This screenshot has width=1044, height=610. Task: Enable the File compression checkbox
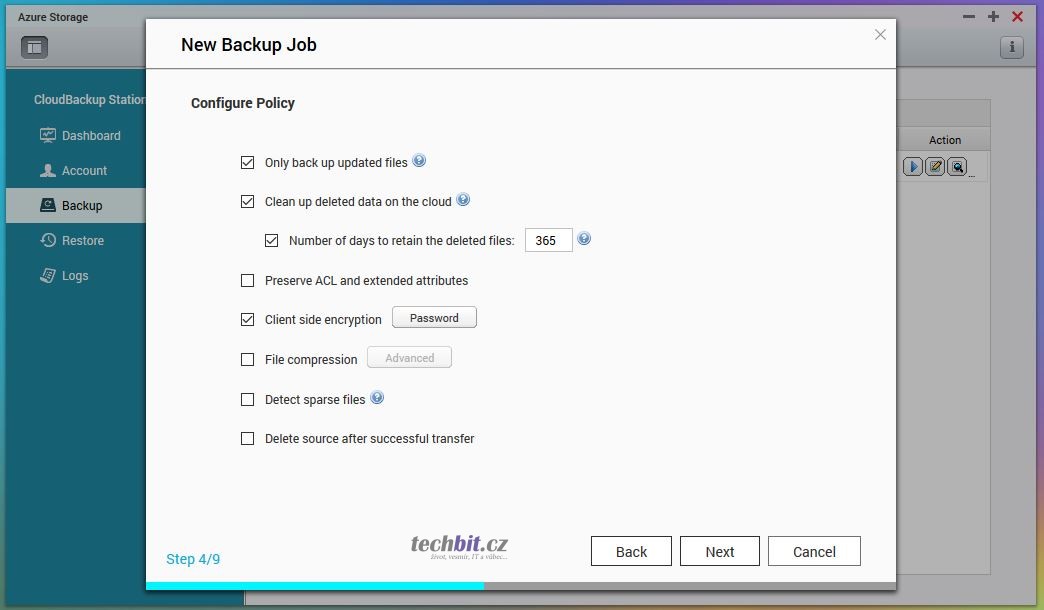coord(248,360)
